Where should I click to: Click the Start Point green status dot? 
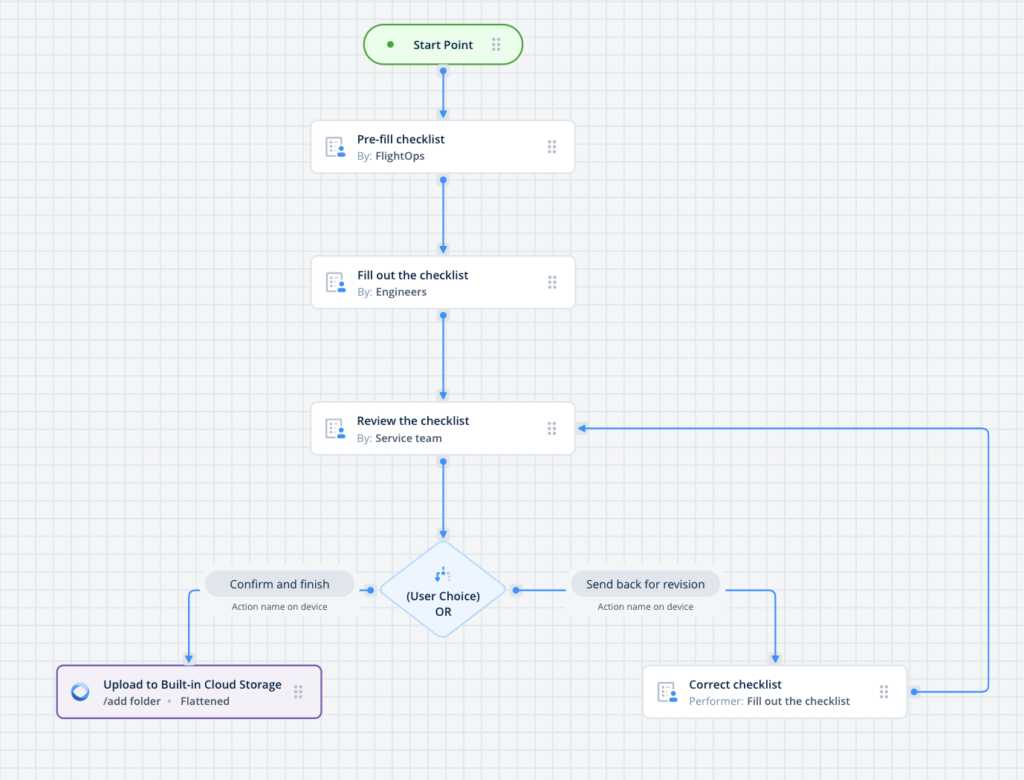pyautogui.click(x=391, y=45)
